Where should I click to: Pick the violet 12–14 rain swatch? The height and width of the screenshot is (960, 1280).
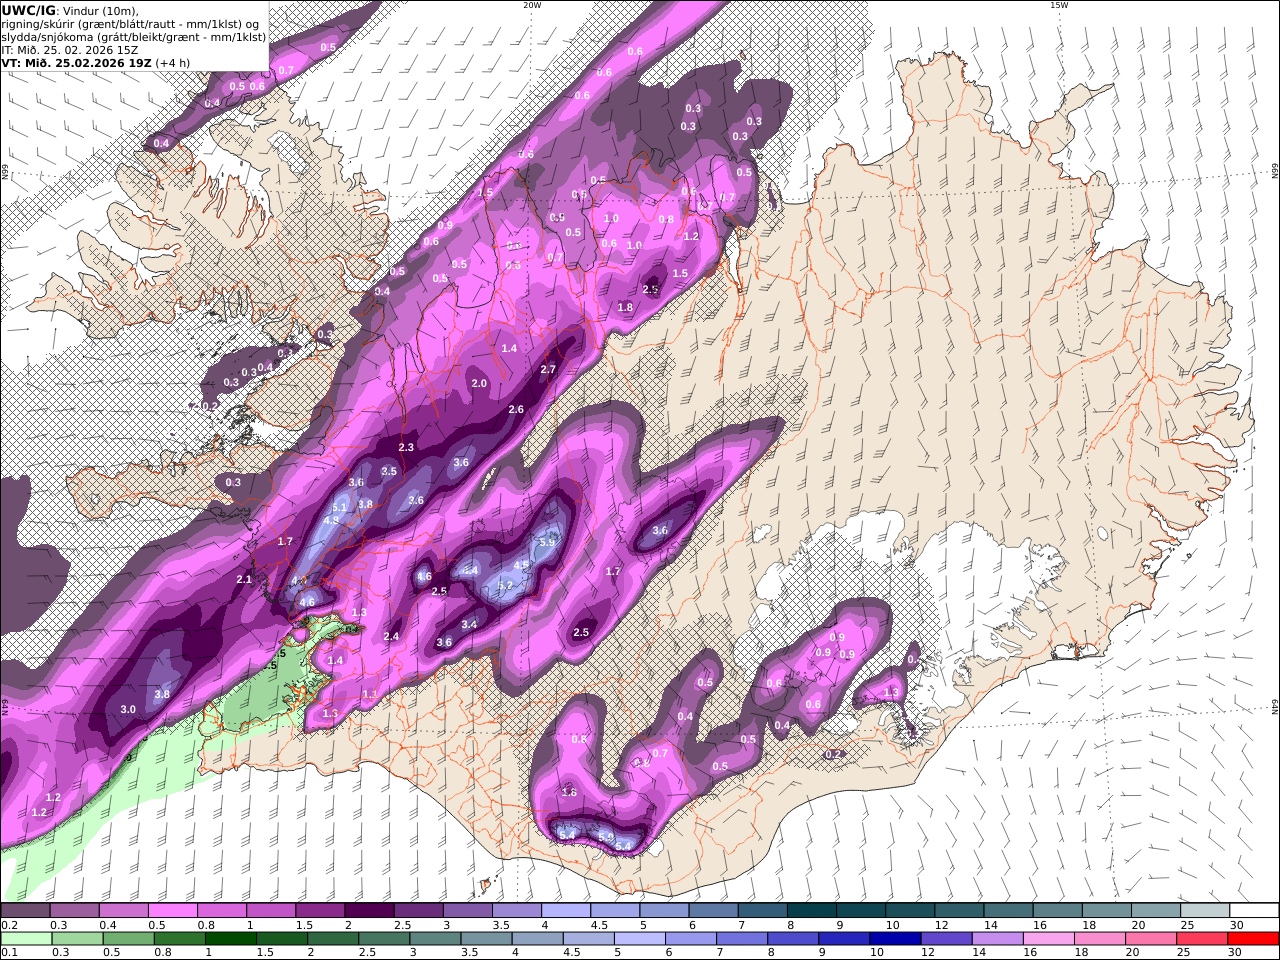[x=946, y=938]
